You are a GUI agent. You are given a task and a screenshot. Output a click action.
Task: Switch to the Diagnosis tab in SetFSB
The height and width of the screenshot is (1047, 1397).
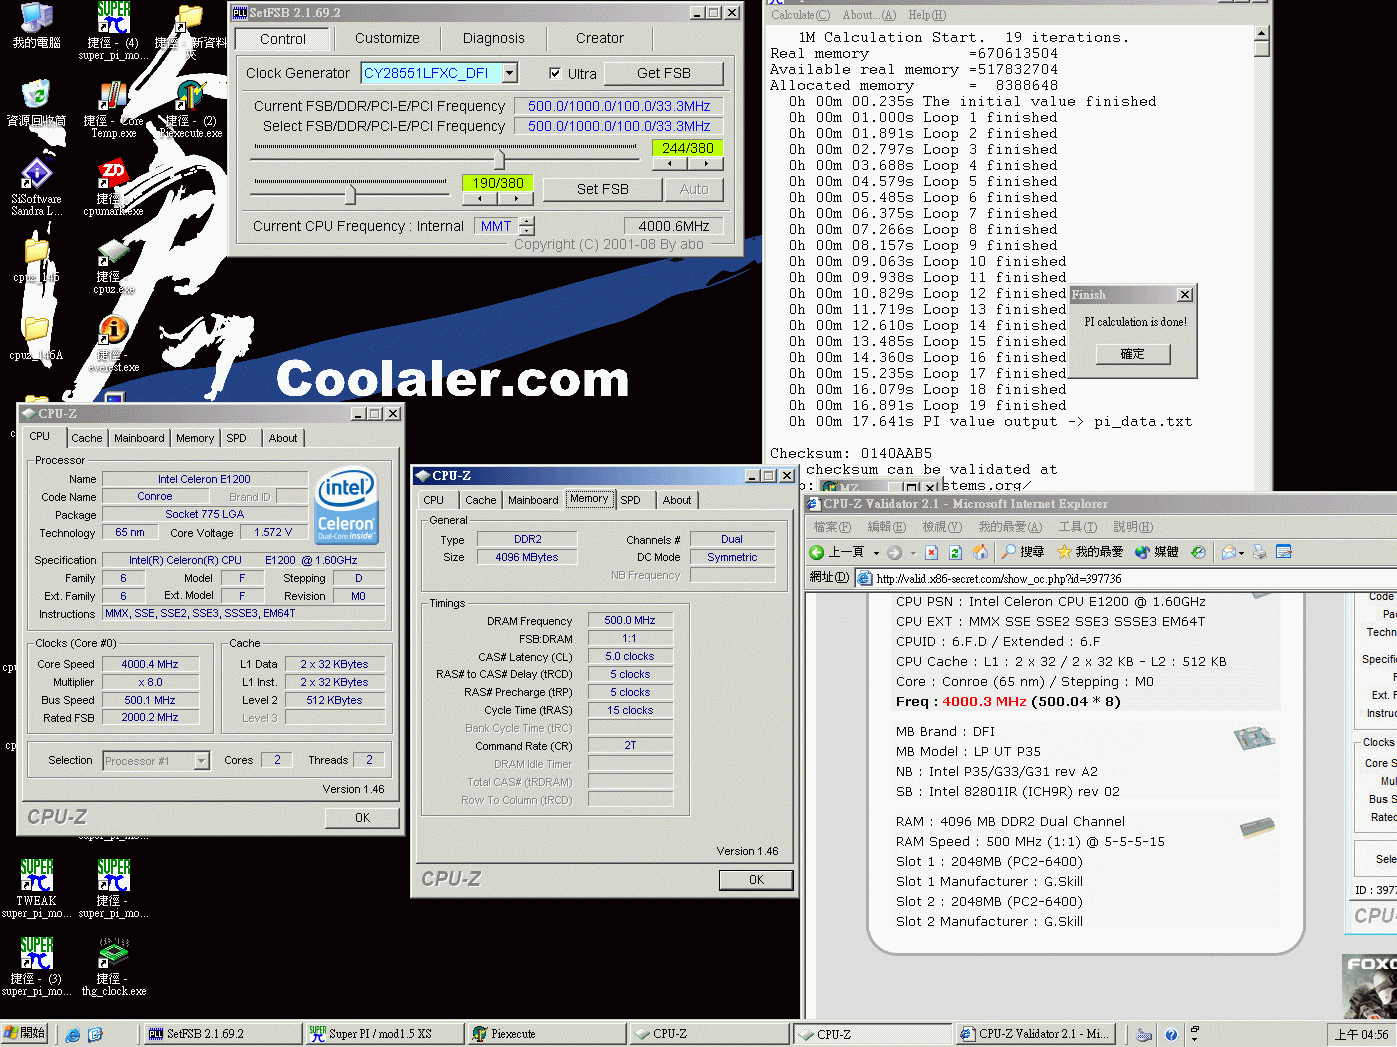(x=493, y=38)
